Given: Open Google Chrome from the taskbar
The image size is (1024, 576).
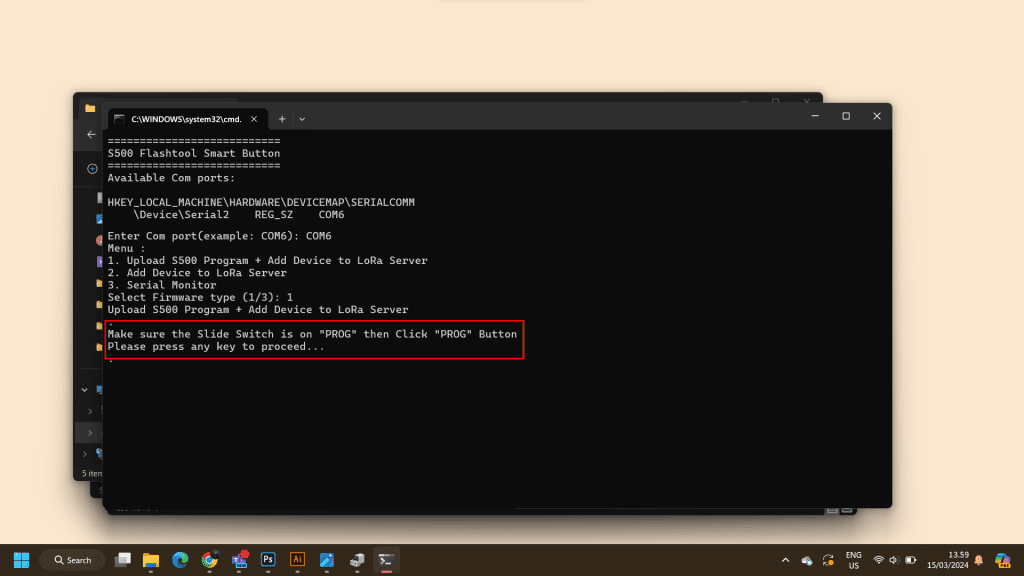Looking at the screenshot, I should pos(209,560).
